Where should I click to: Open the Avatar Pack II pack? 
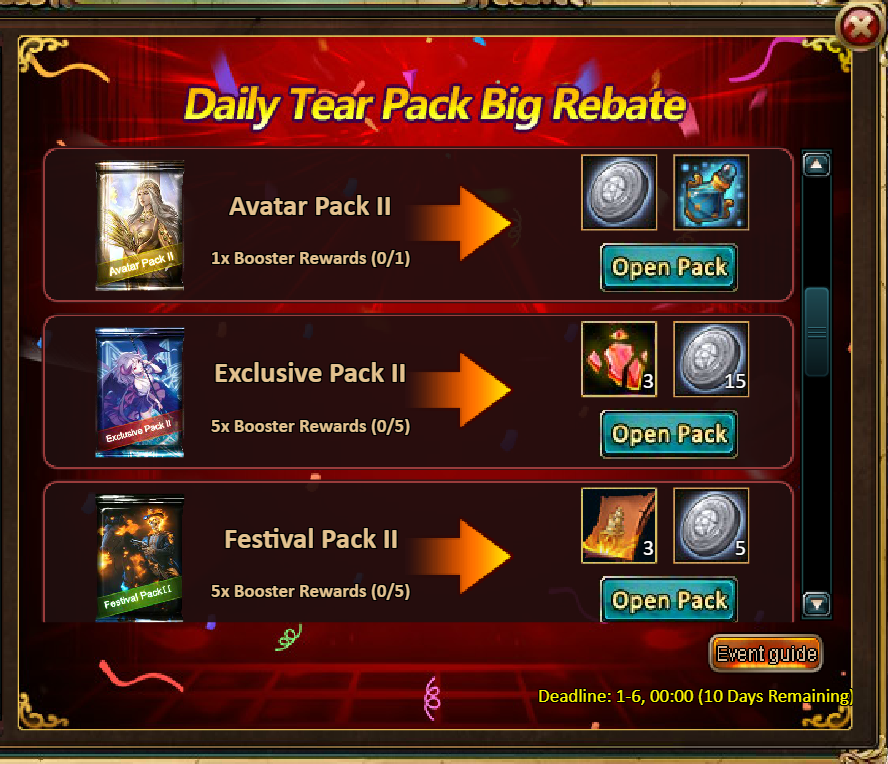[x=669, y=267]
